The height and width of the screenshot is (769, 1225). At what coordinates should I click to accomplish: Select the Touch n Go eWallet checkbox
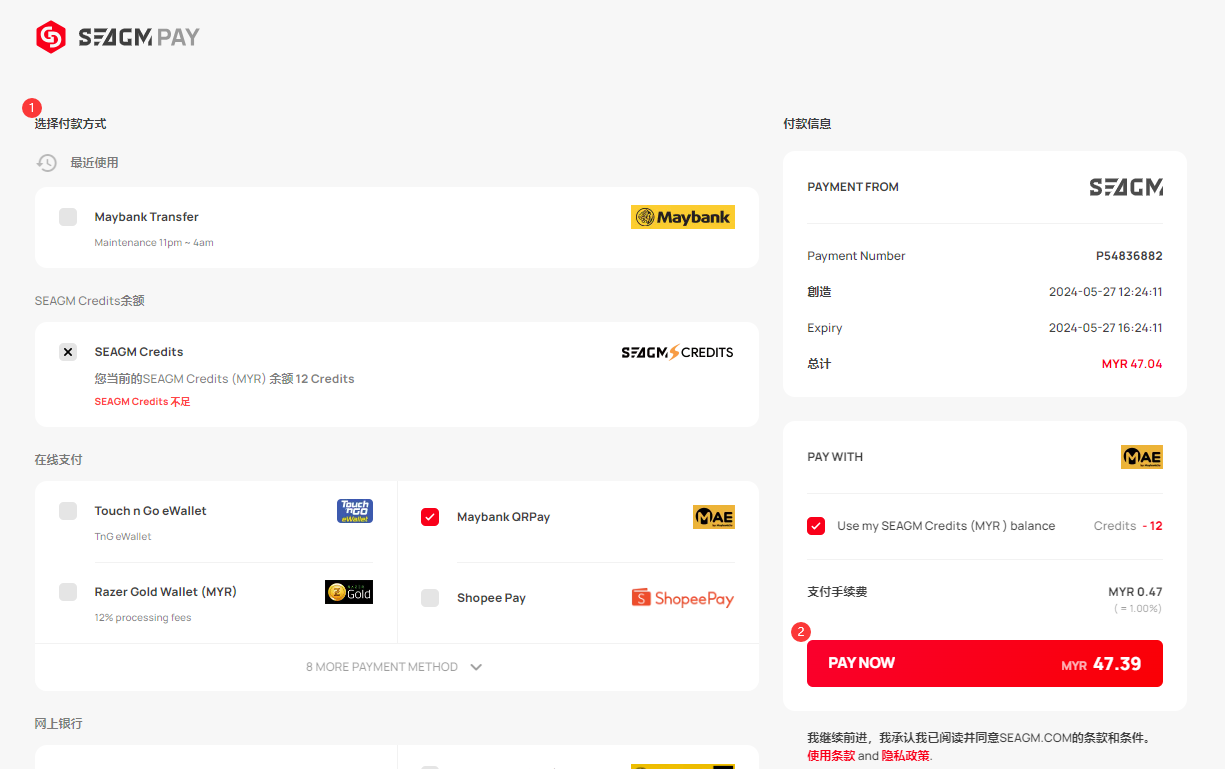click(x=68, y=511)
